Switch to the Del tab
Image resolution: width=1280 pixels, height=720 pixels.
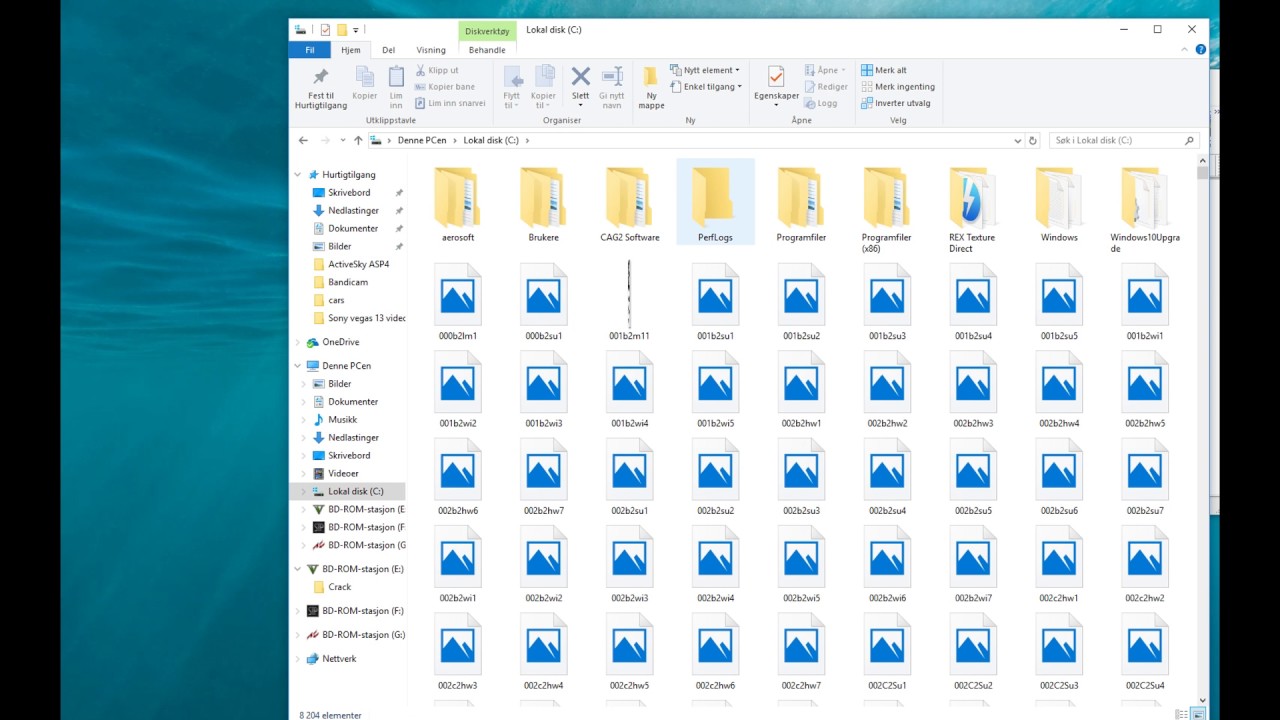click(x=389, y=50)
